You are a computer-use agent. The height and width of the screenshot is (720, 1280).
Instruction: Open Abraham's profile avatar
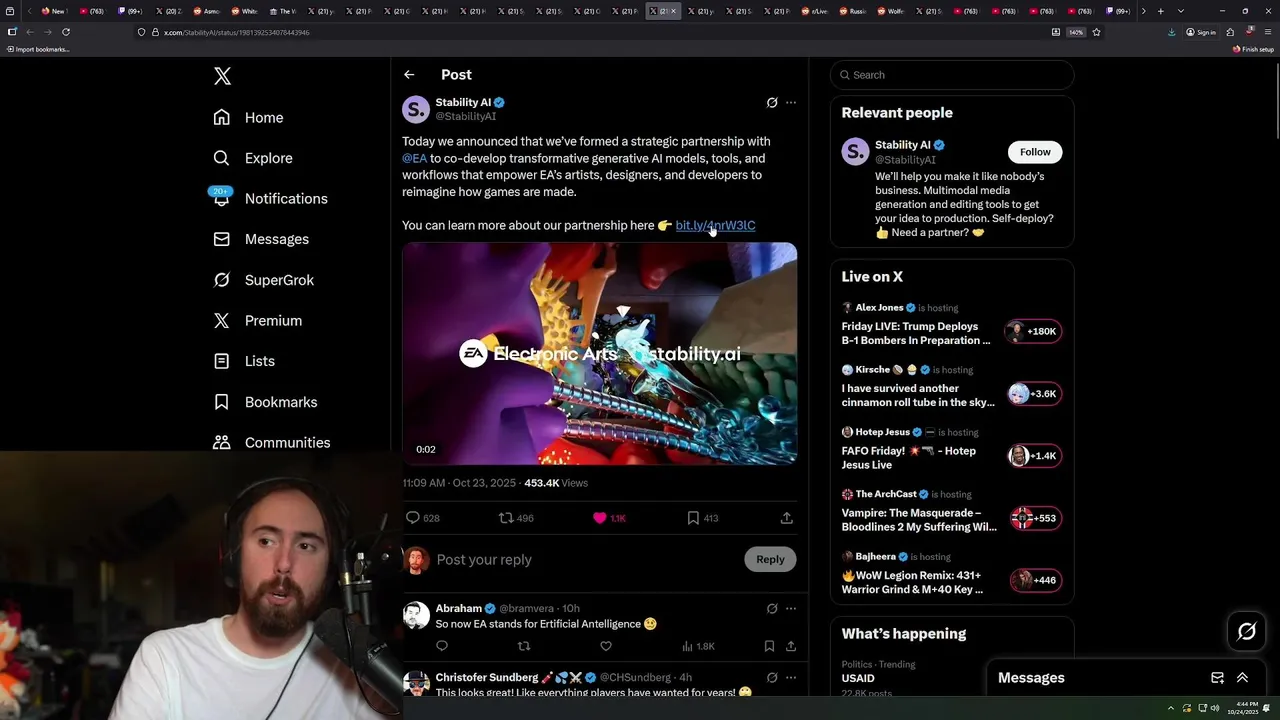(416, 615)
